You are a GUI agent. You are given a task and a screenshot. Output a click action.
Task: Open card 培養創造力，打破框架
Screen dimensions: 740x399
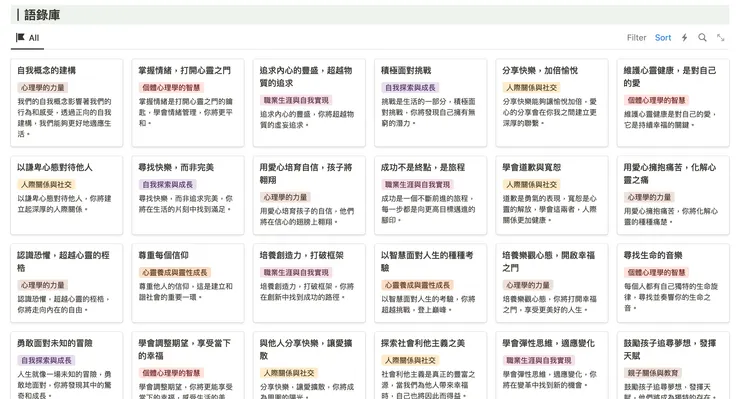(x=309, y=283)
